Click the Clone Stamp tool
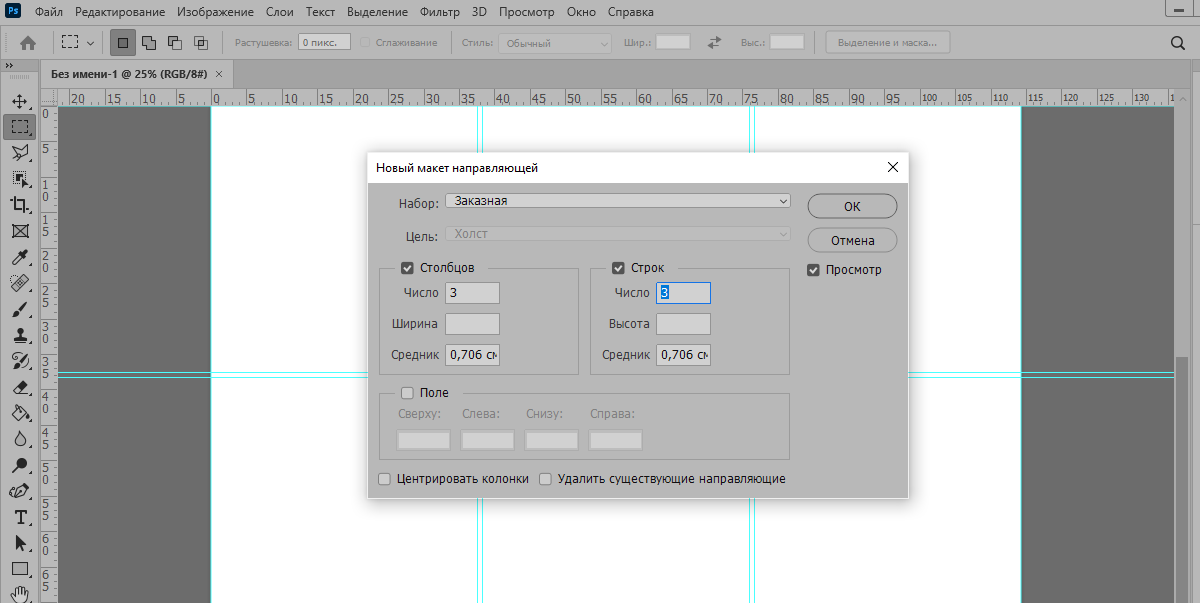 pos(20,335)
